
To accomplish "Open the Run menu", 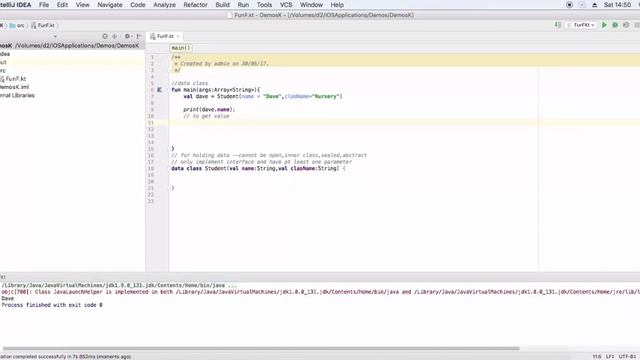I will click(x=243, y=5).
